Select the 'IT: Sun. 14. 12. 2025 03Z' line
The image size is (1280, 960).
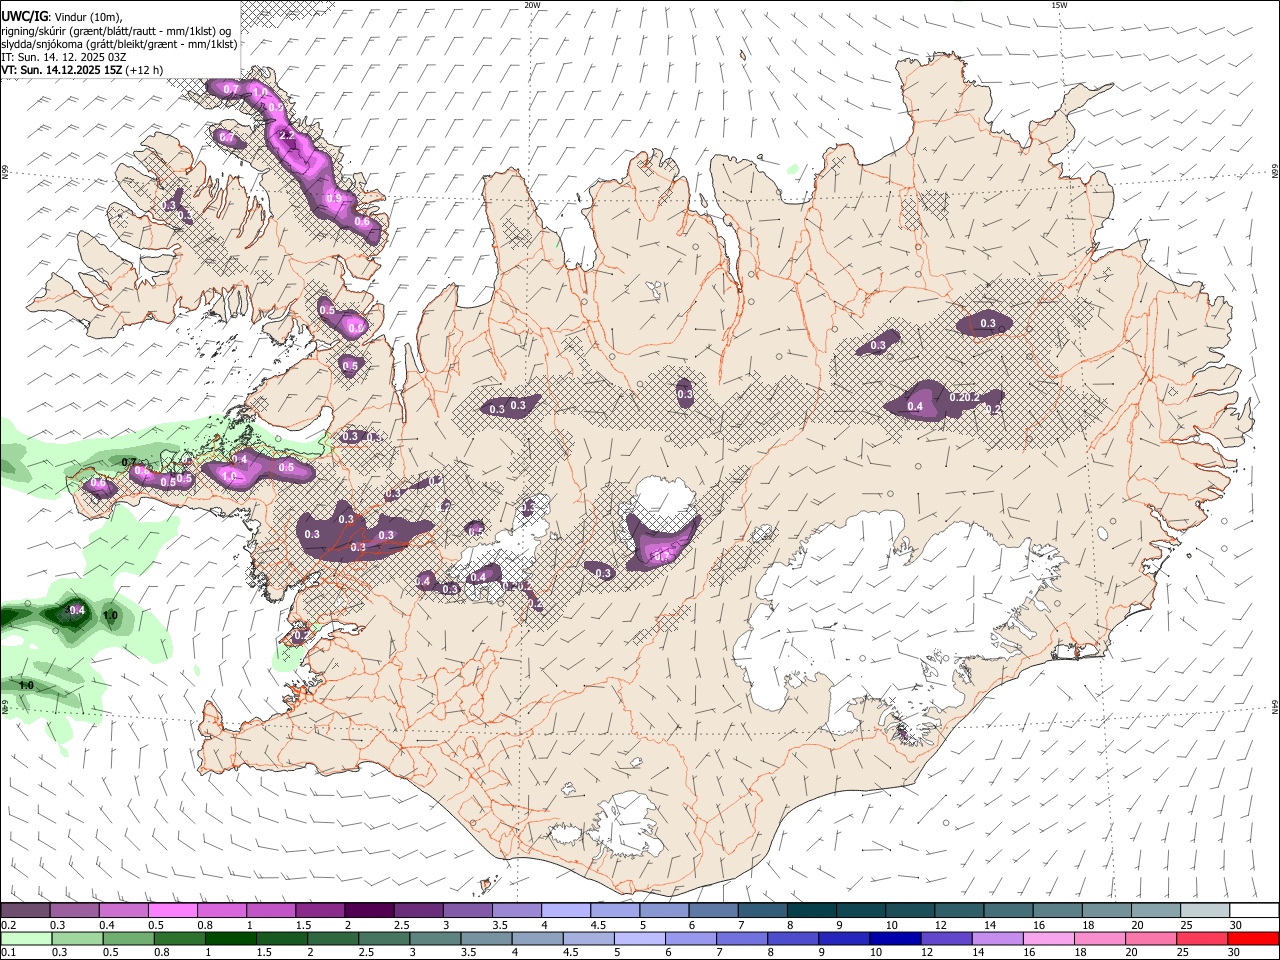[x=63, y=57]
